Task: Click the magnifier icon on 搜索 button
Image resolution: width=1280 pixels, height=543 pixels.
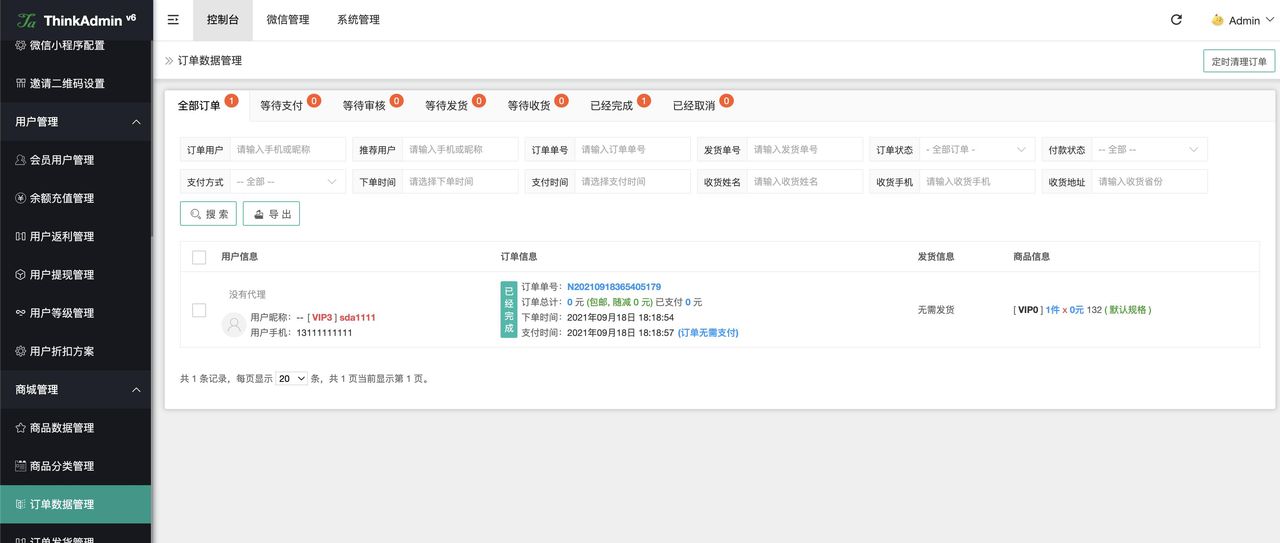Action: [x=196, y=214]
